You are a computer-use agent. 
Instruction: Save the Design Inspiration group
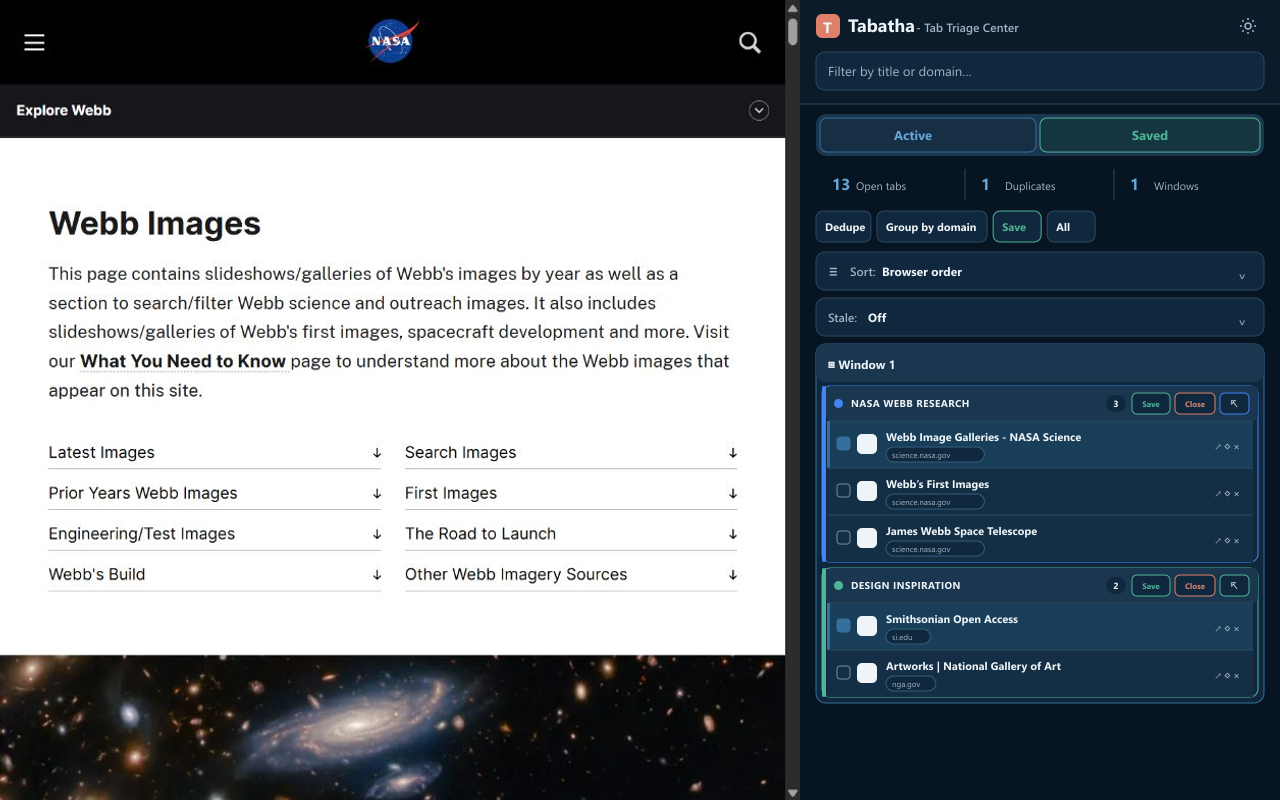[x=1151, y=586]
